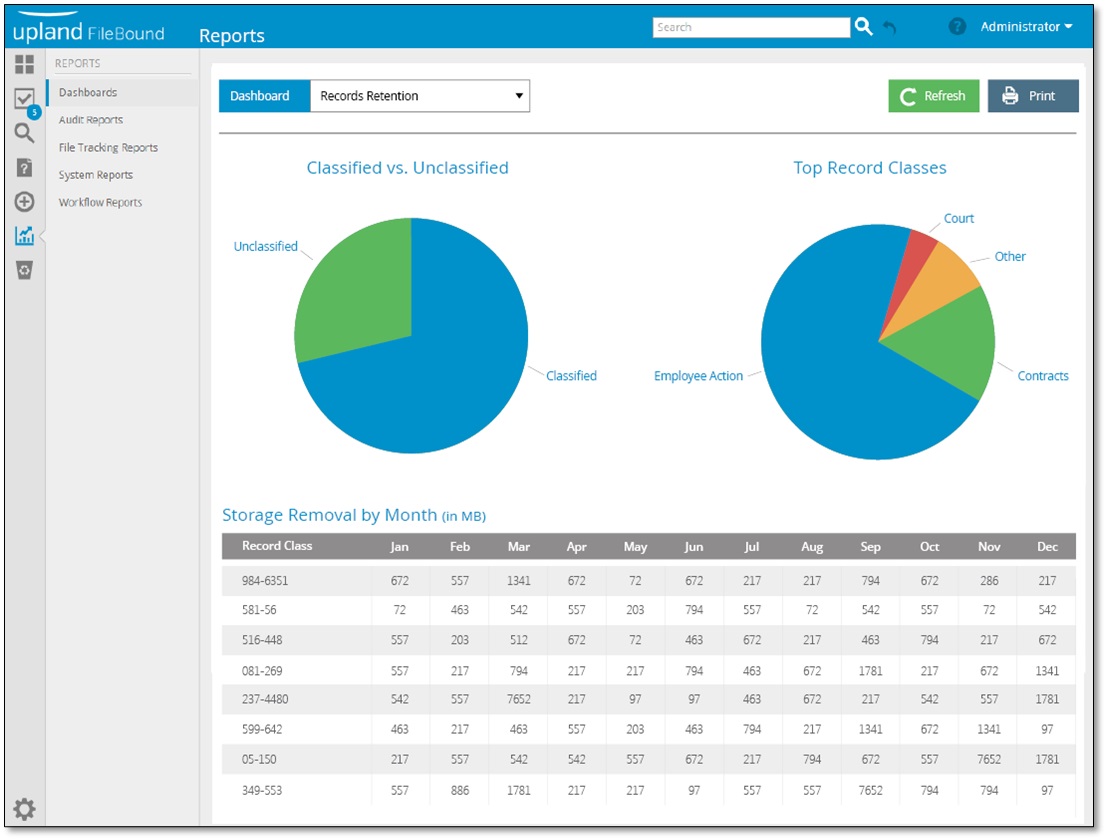The image size is (1107, 840).
Task: Select the reports chart icon in sidebar
Action: [24, 236]
